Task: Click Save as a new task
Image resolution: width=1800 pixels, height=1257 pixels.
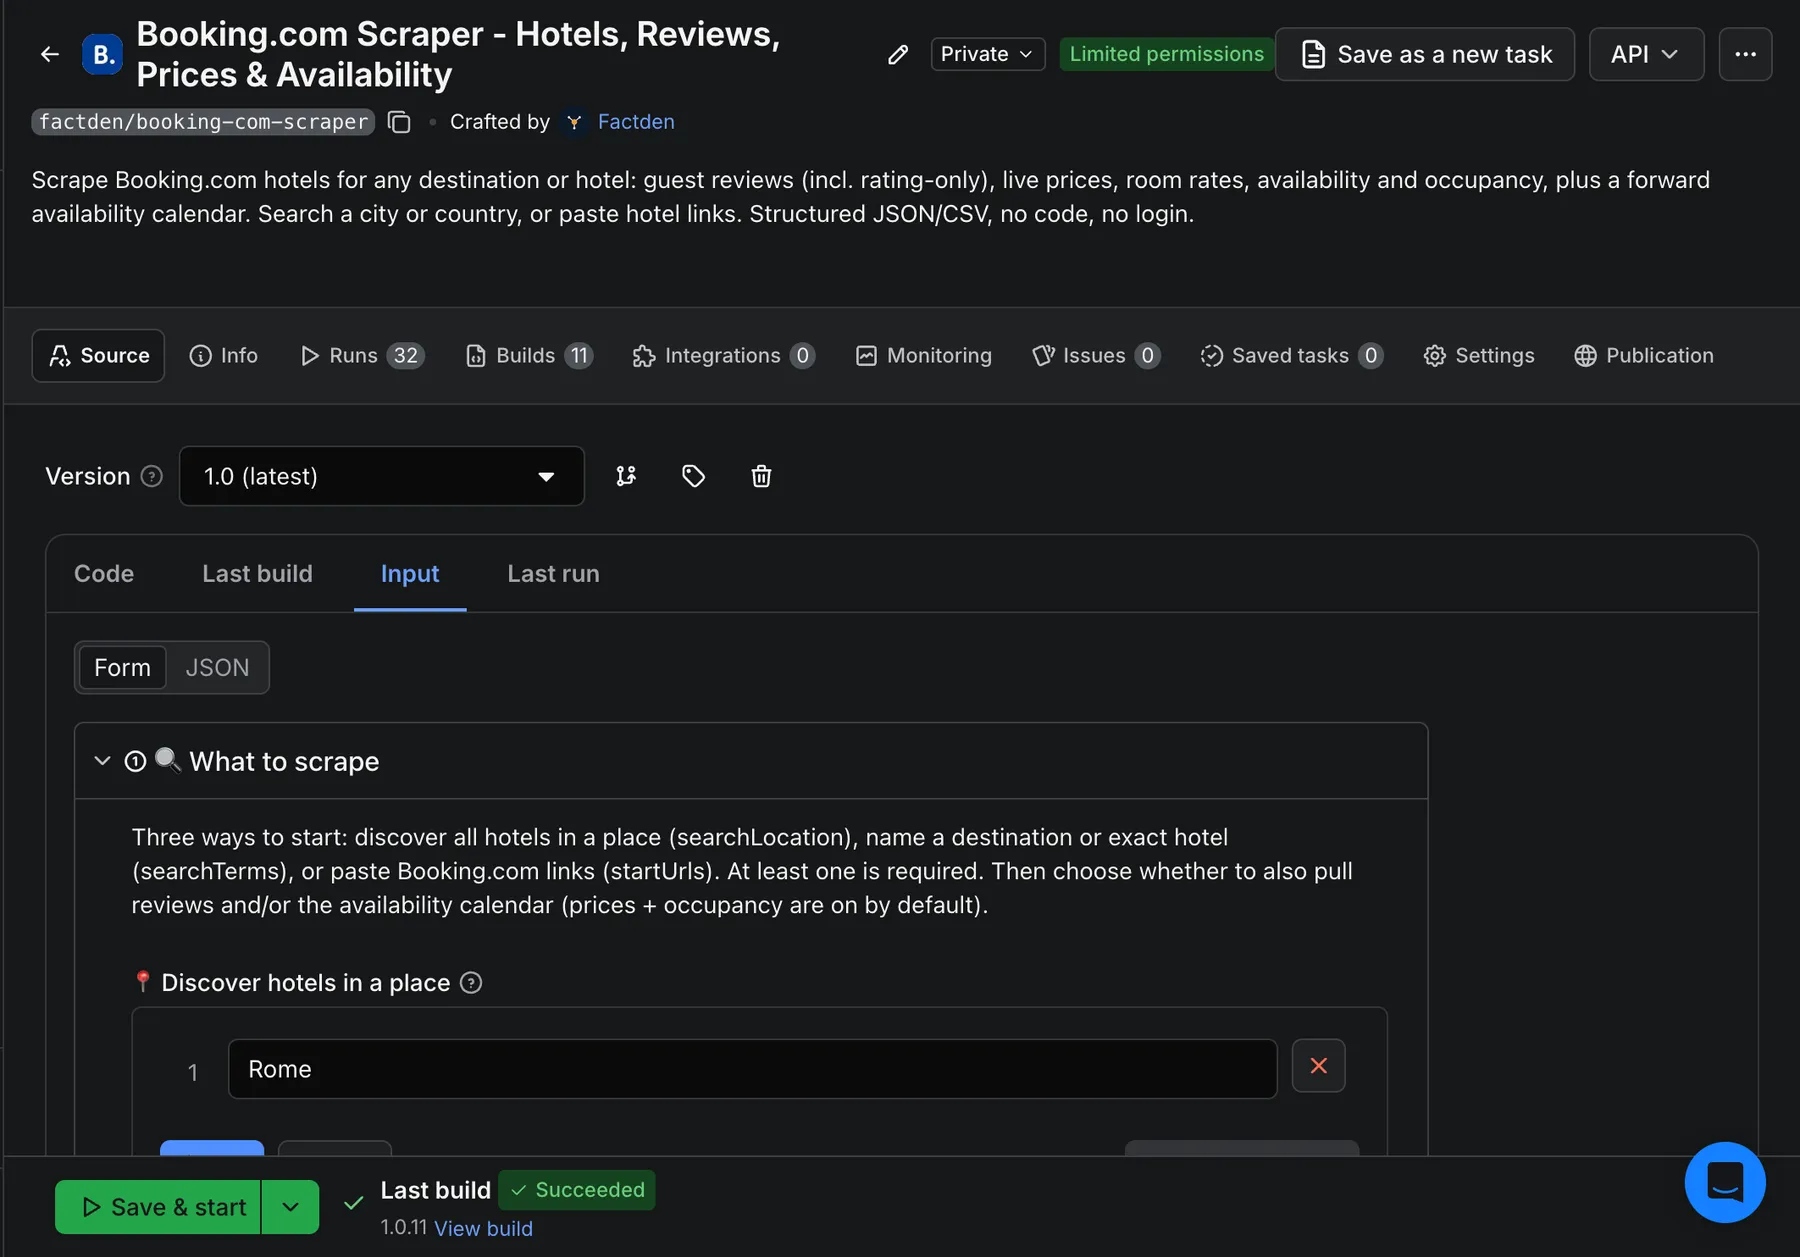Action: coord(1425,54)
